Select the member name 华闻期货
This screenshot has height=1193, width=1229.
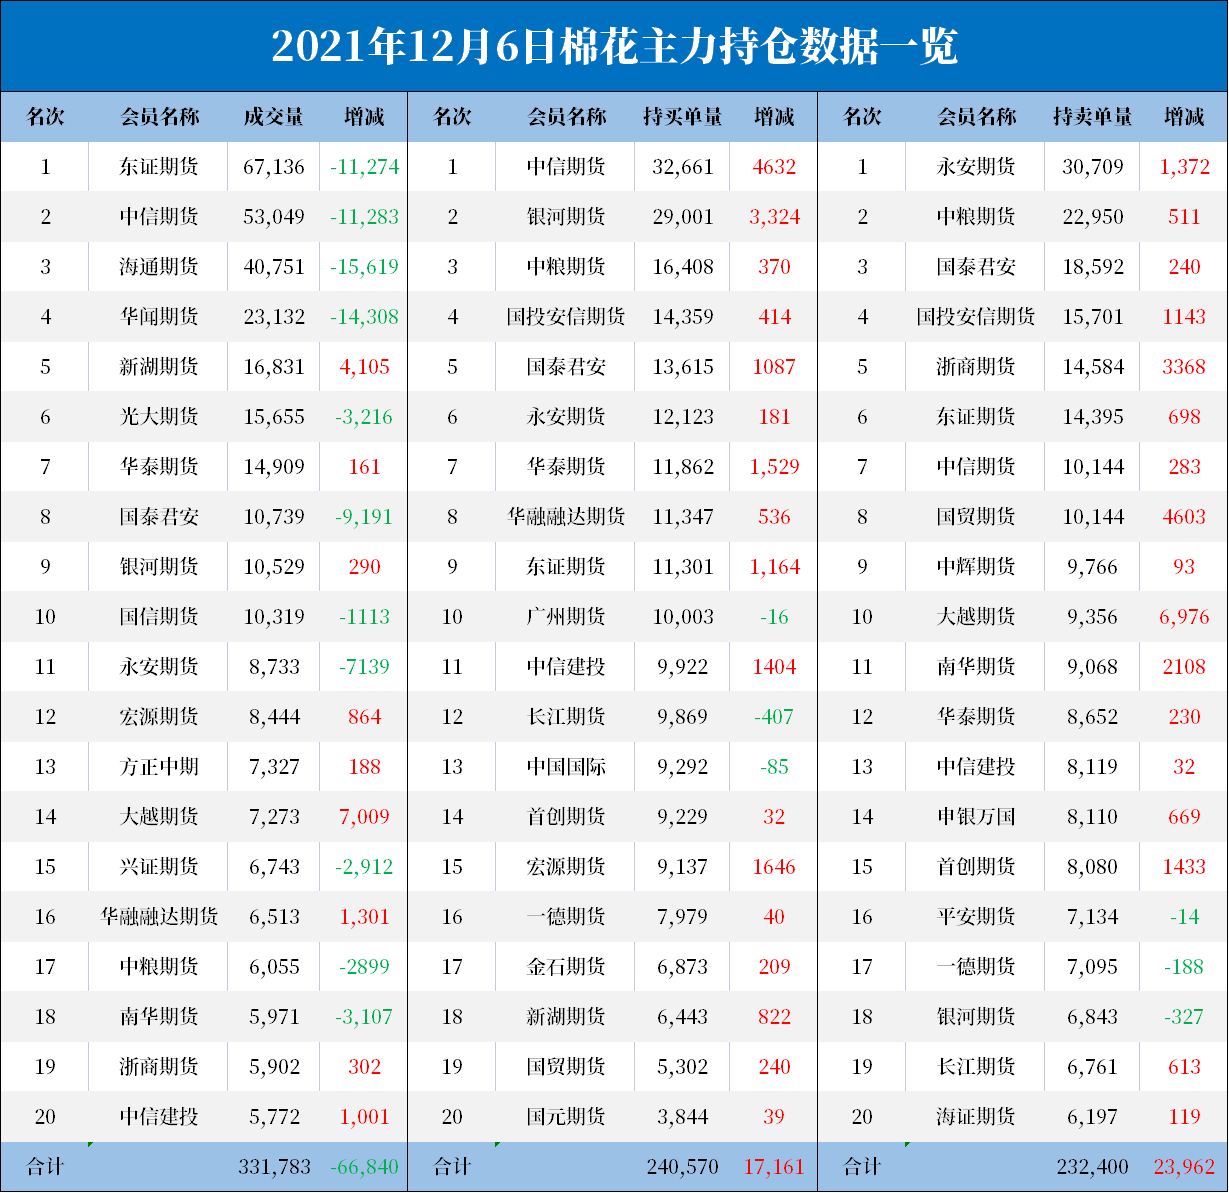coord(159,317)
